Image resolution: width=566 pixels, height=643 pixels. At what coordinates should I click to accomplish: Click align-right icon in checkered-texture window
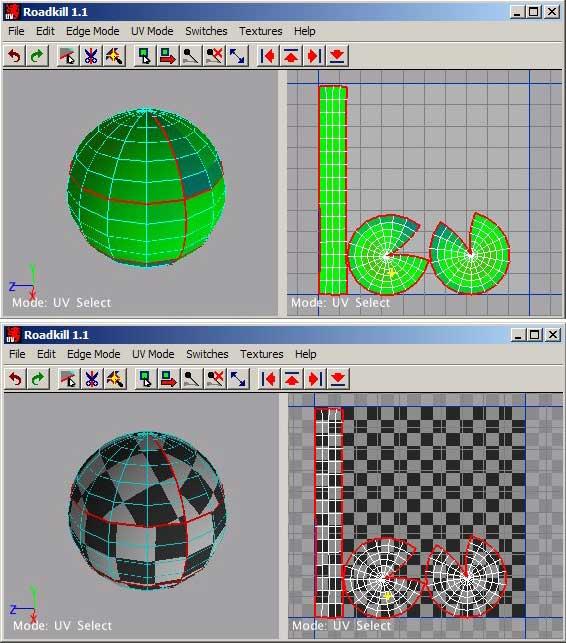pos(315,379)
